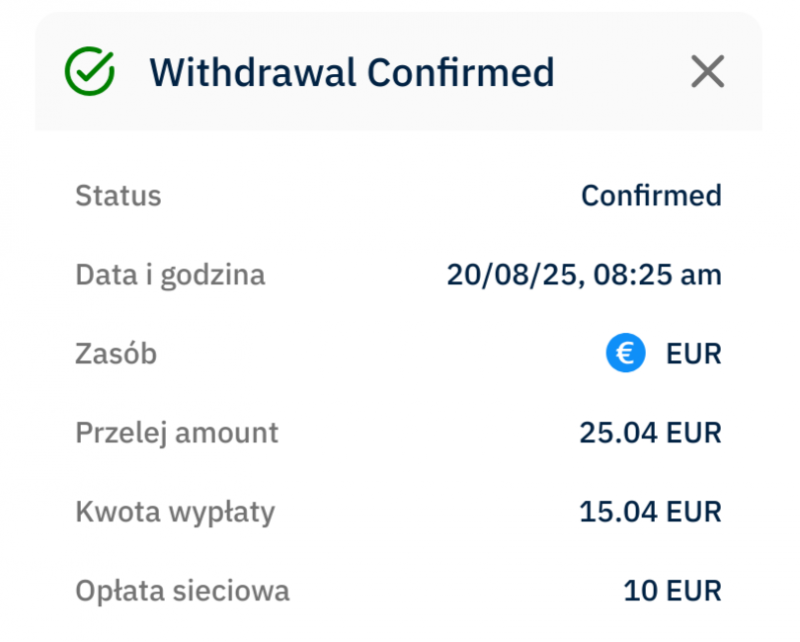
Task: Click the Confirmed value in Status row
Action: pyautogui.click(x=651, y=195)
